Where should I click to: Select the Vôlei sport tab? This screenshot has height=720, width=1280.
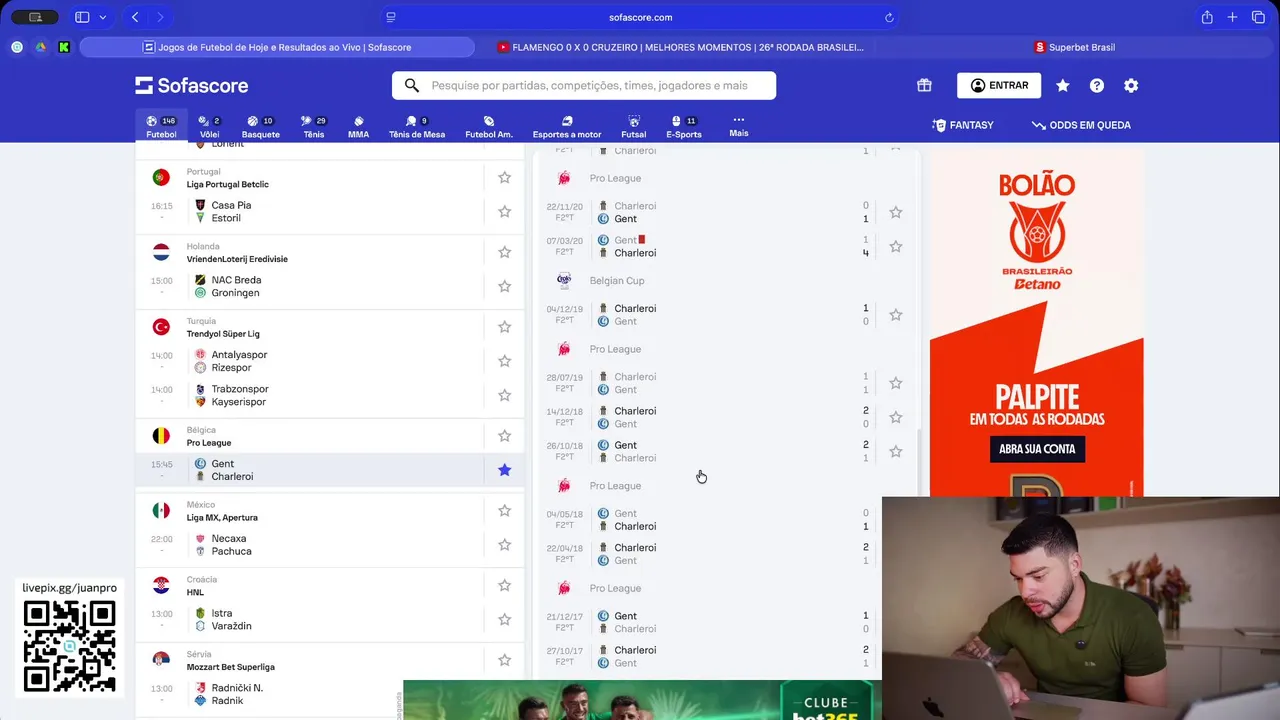pos(209,127)
